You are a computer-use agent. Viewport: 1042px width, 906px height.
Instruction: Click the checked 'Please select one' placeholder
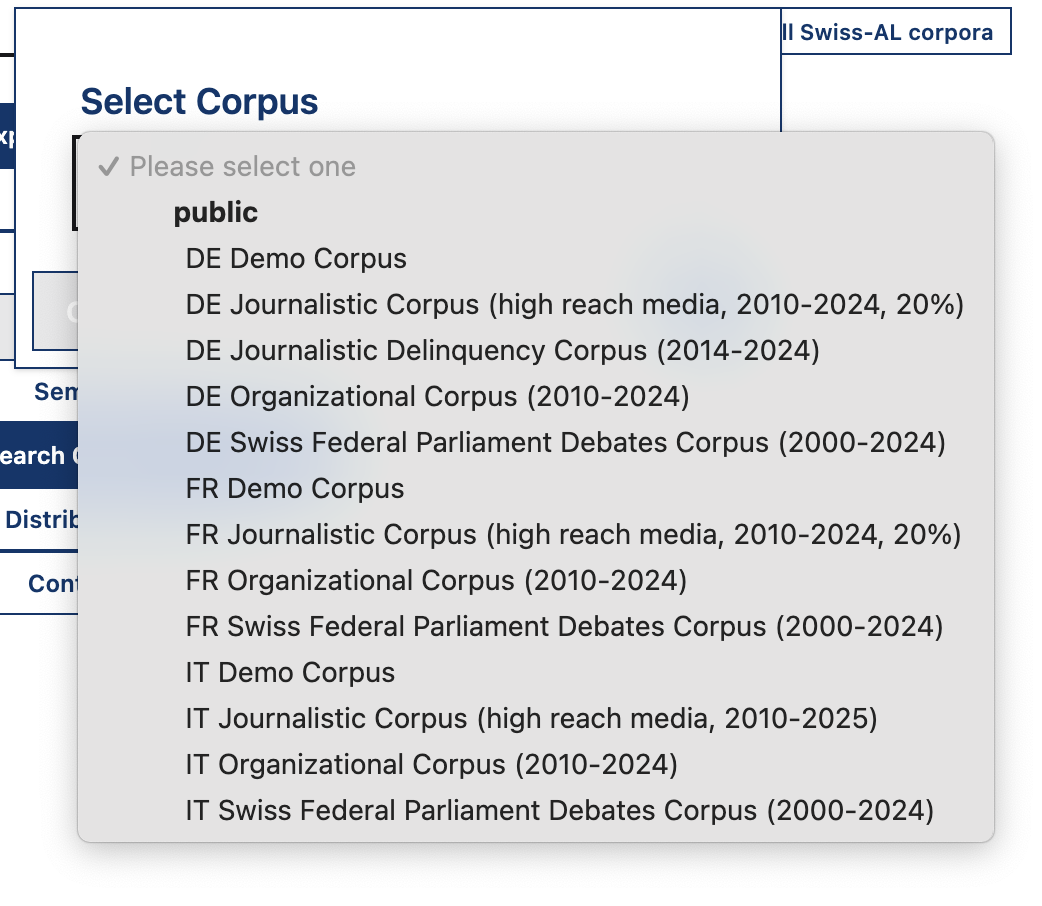(x=242, y=167)
